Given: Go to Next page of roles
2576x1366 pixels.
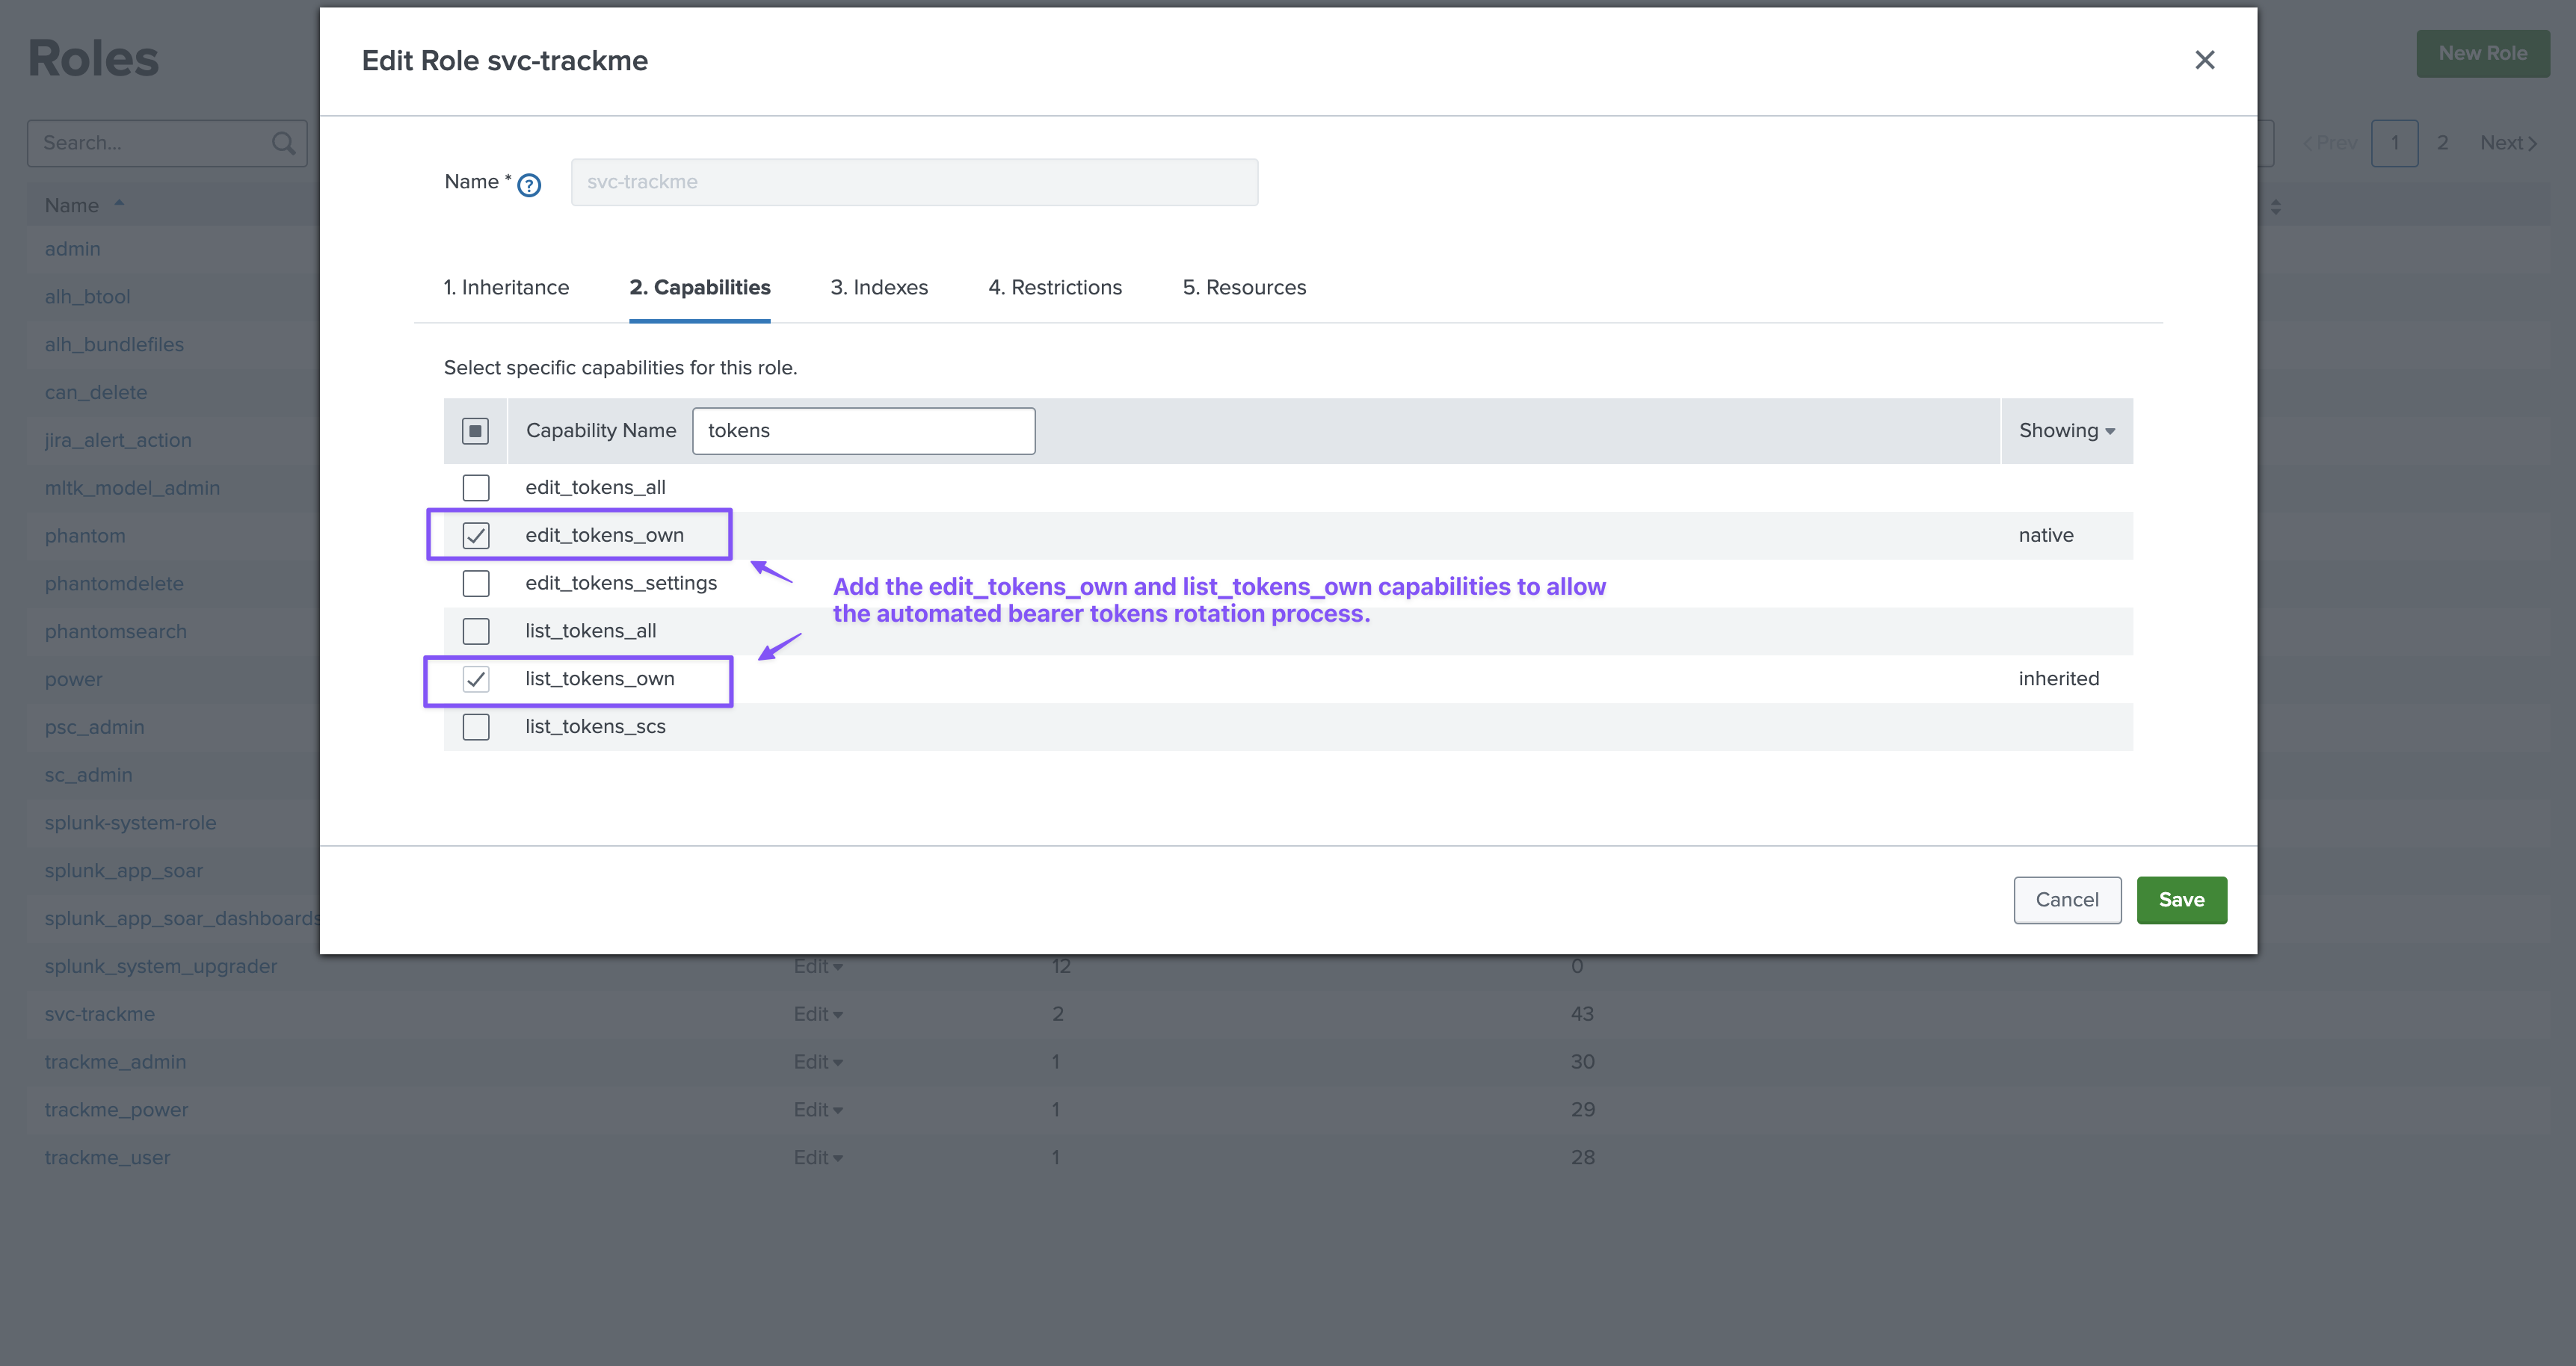Looking at the screenshot, I should (x=2507, y=143).
